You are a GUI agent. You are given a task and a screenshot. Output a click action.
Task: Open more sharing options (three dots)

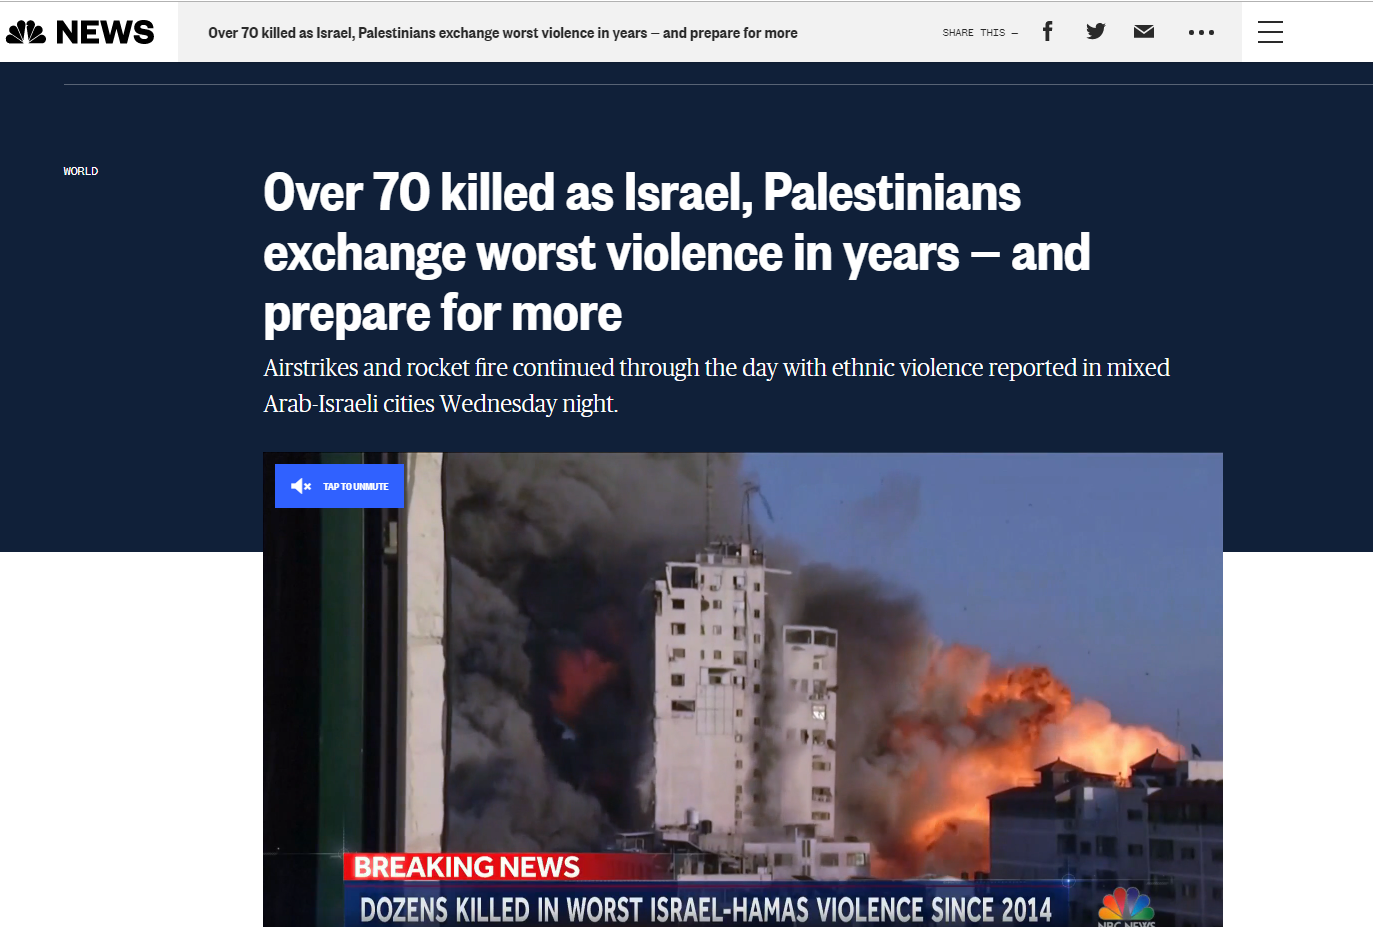(1201, 32)
